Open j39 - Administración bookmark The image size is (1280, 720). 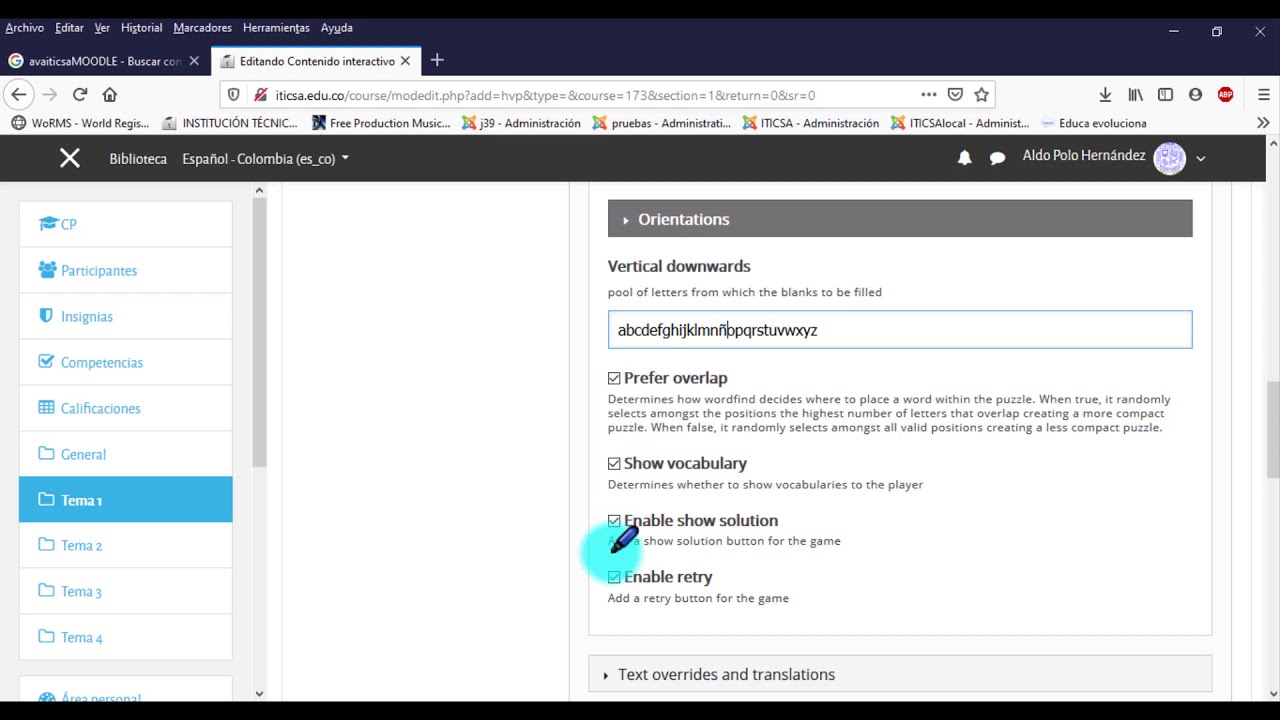521,123
